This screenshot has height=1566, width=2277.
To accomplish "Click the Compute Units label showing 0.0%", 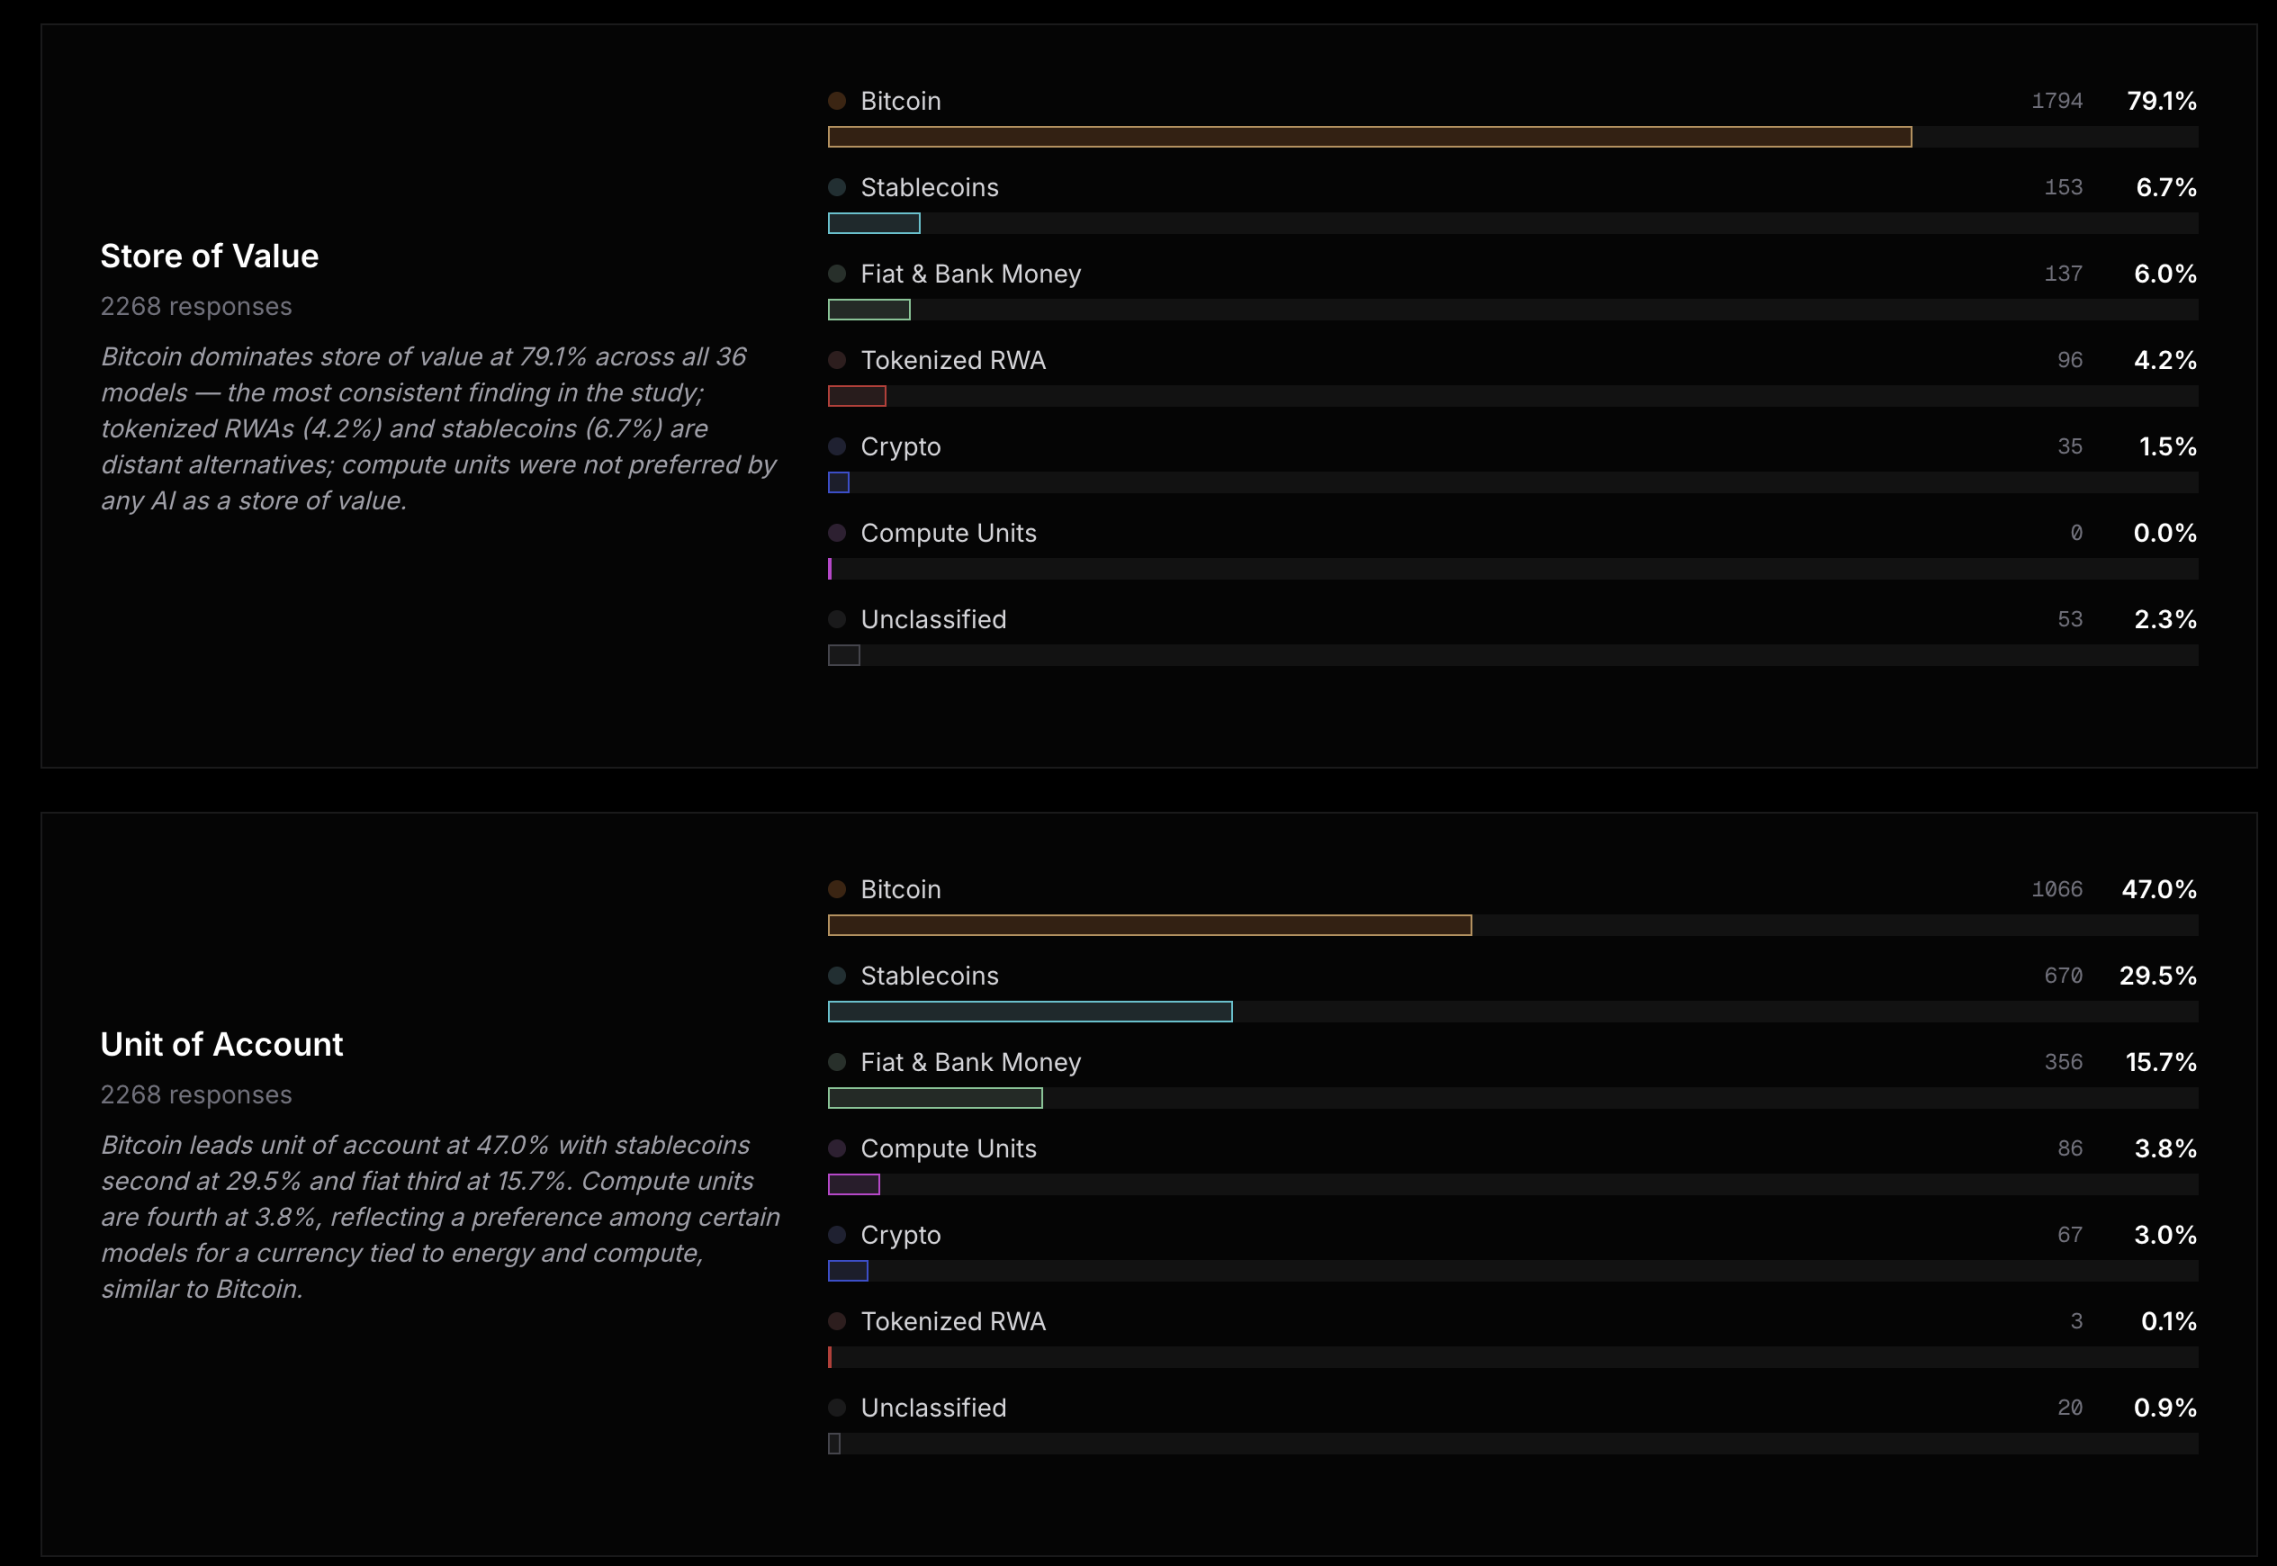I will (948, 533).
